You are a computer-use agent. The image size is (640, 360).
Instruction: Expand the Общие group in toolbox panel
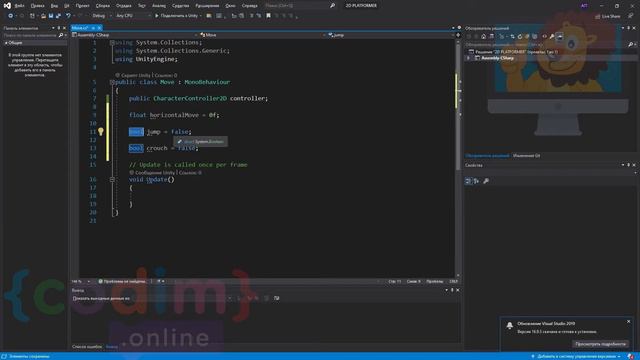point(6,43)
